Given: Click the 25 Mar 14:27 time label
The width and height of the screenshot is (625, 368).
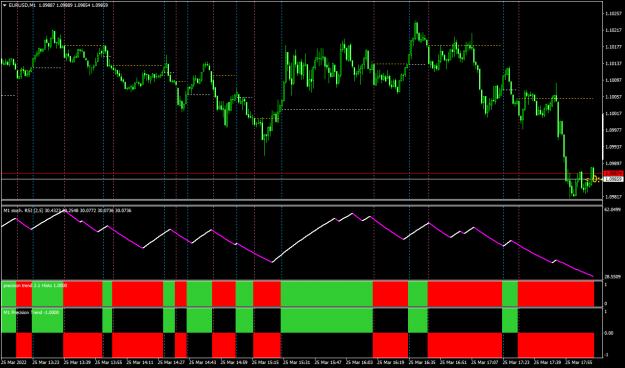Looking at the screenshot, I should click(171, 363).
